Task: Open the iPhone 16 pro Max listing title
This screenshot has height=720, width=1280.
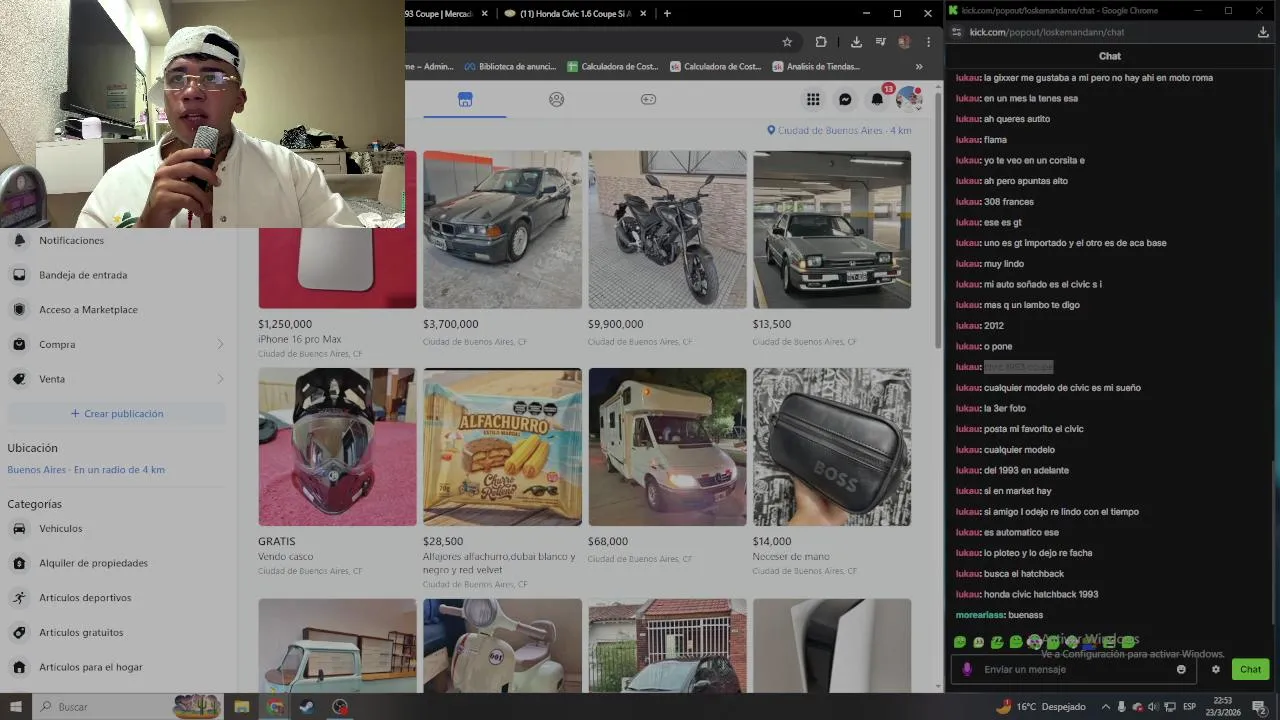Action: 300,339
